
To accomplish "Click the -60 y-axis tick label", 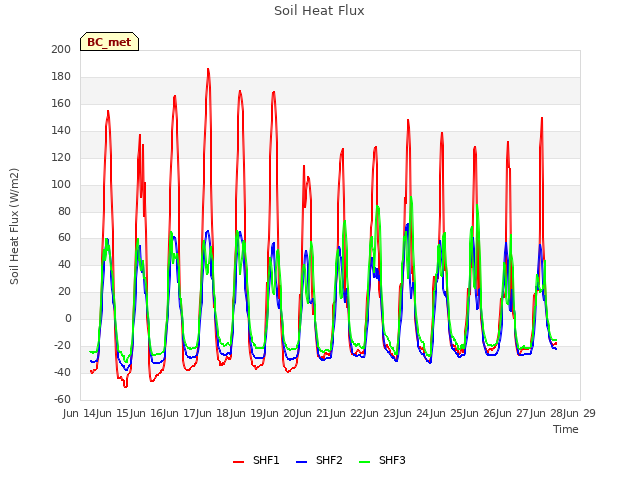I will pos(62,400).
